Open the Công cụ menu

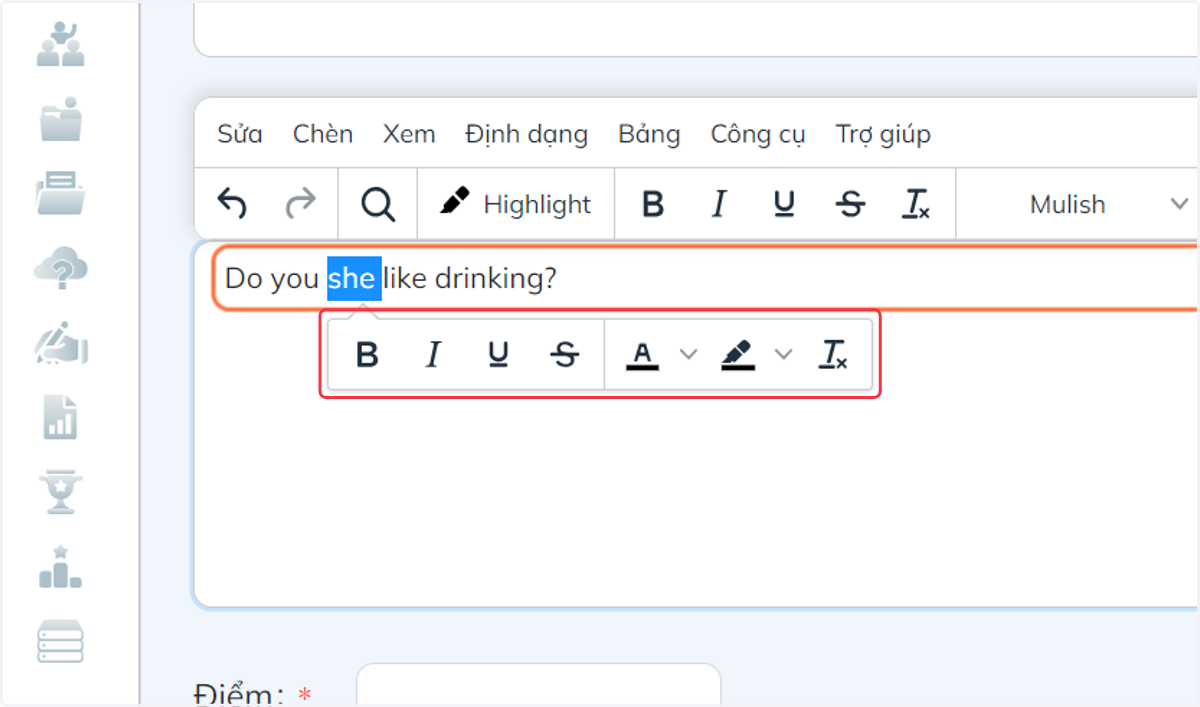coord(758,134)
